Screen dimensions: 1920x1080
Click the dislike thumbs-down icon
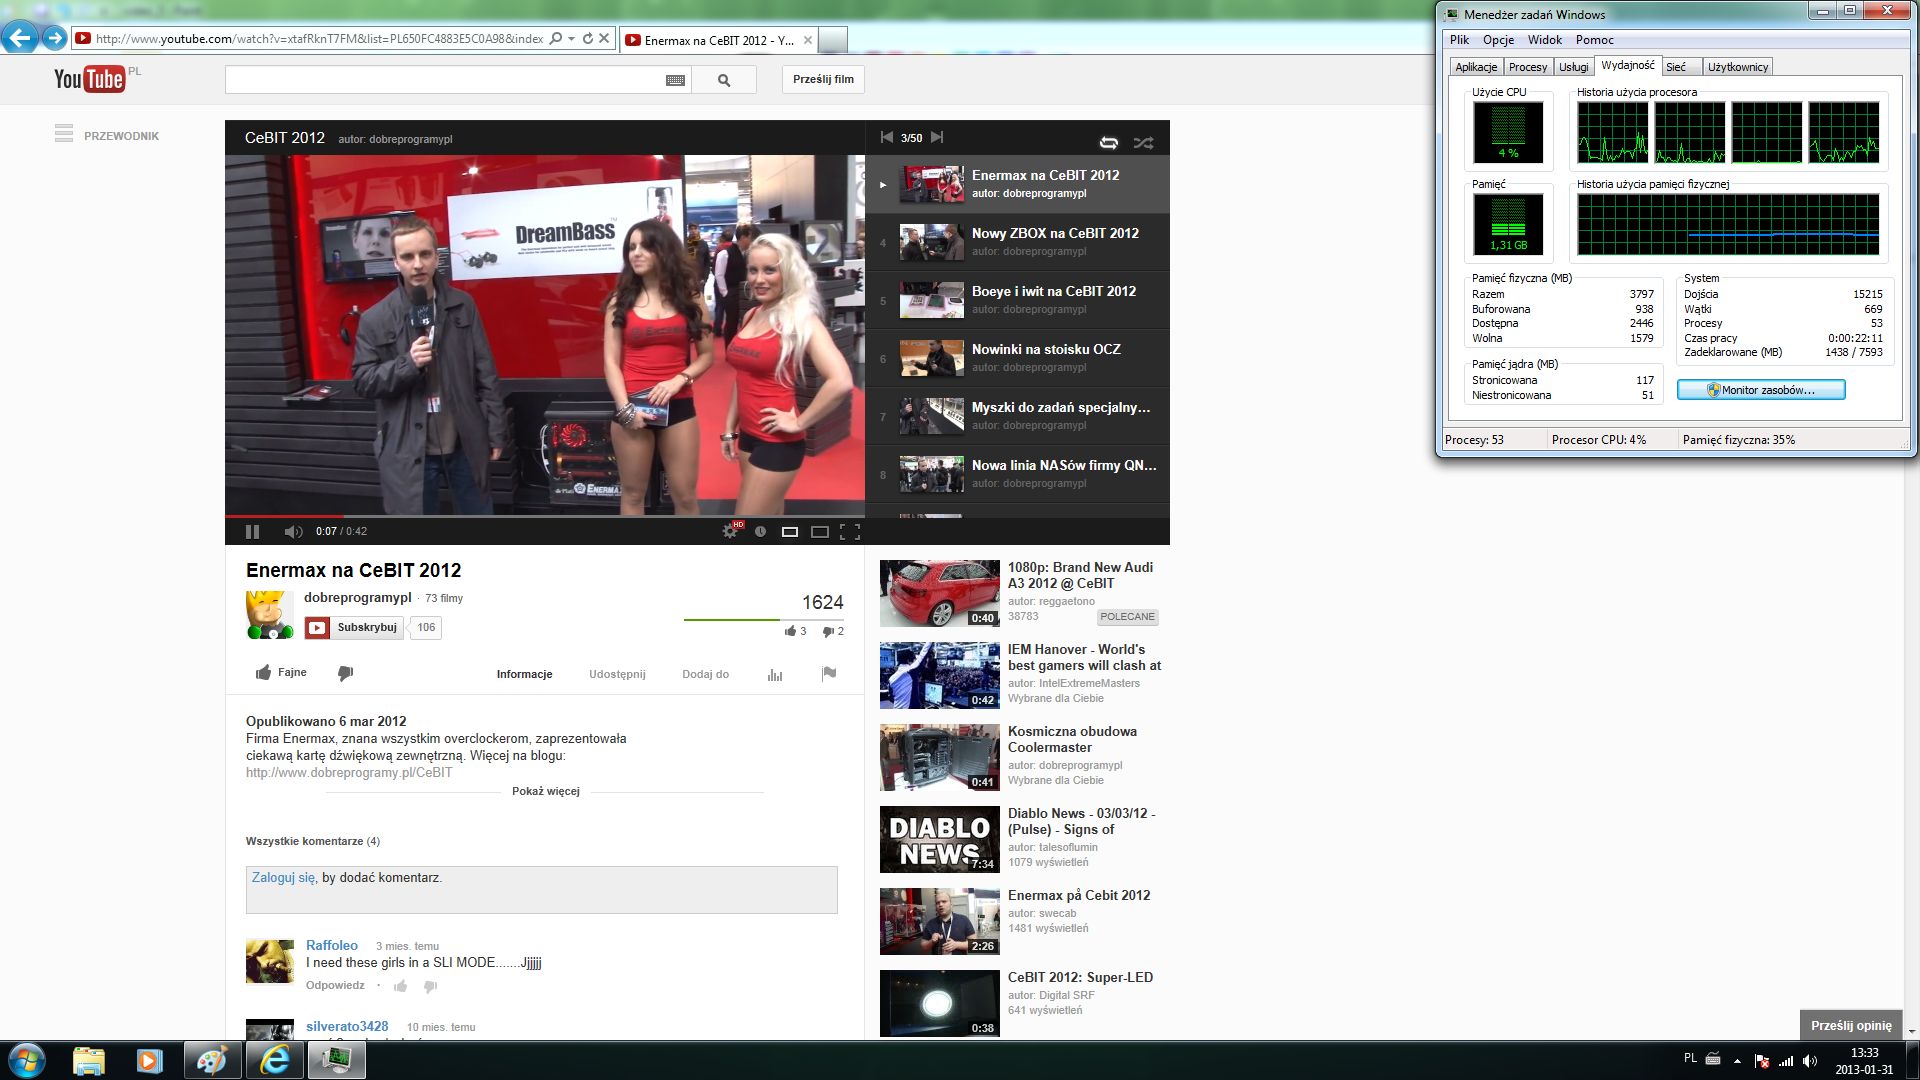345,673
